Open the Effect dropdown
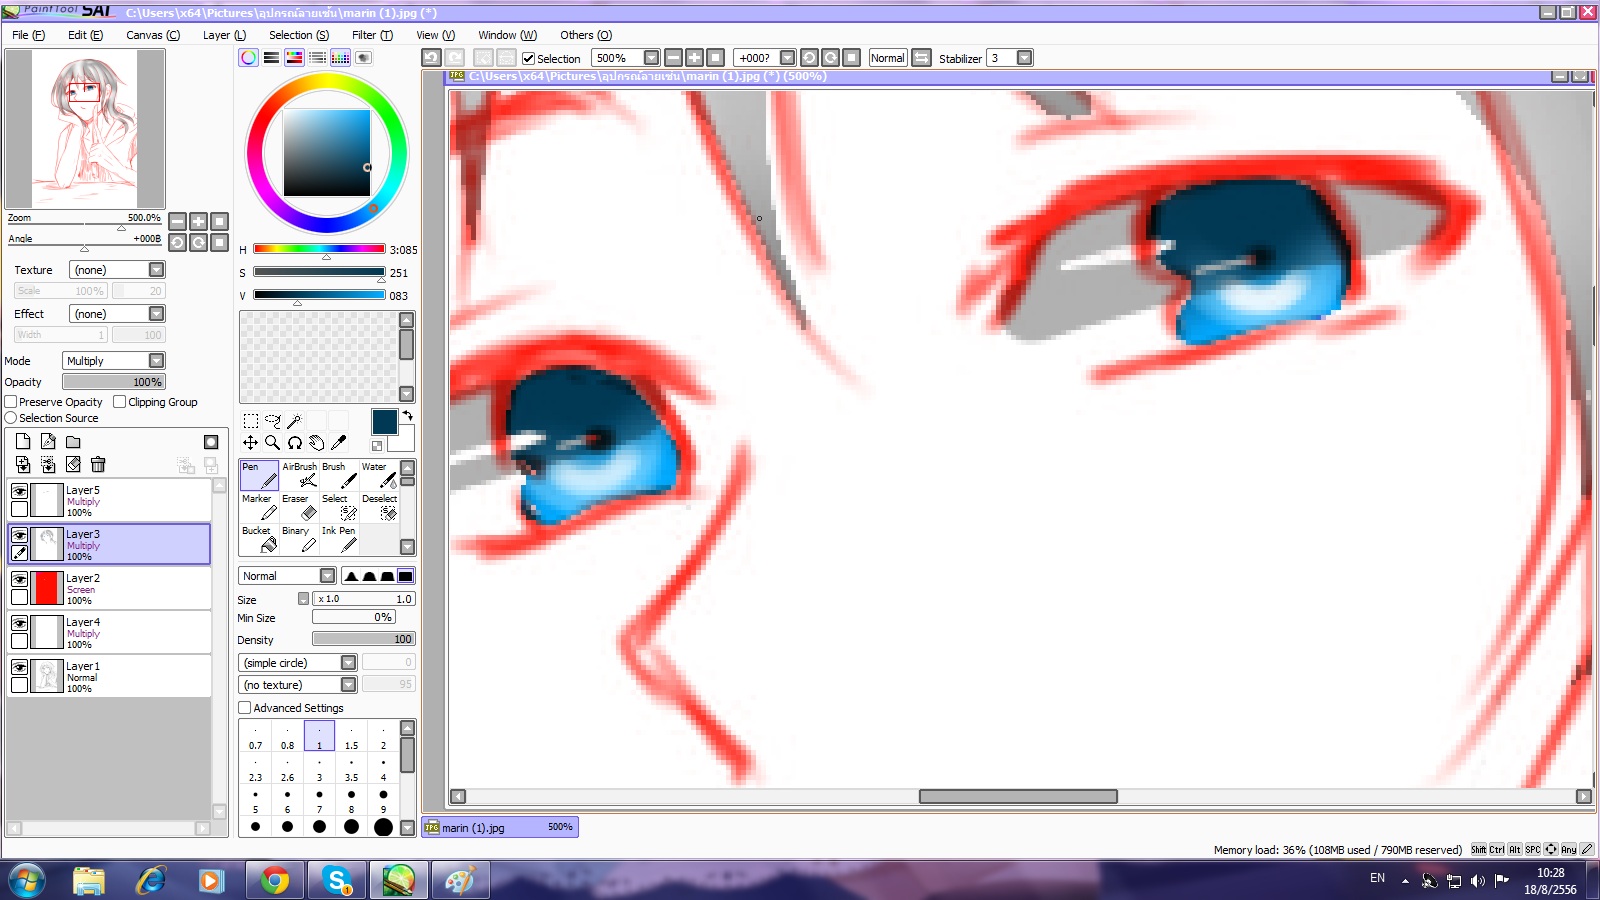 point(117,314)
